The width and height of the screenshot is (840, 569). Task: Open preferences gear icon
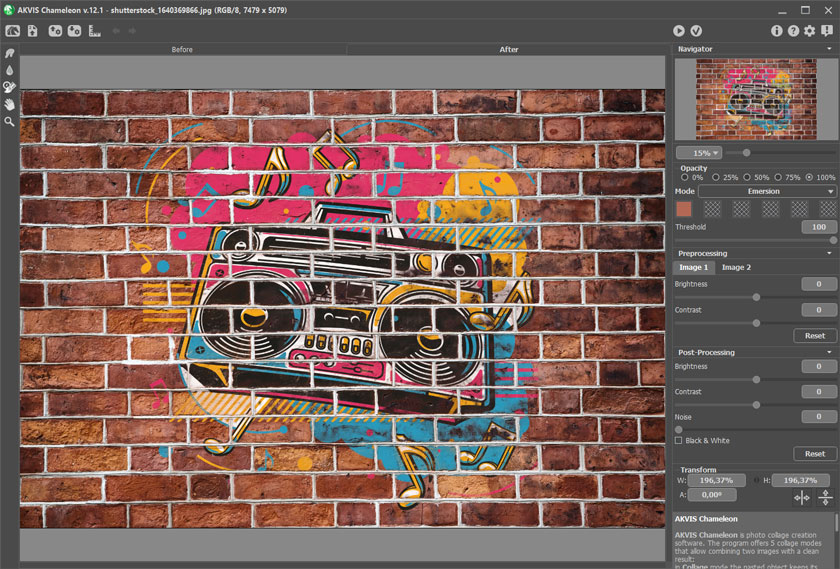coord(809,31)
